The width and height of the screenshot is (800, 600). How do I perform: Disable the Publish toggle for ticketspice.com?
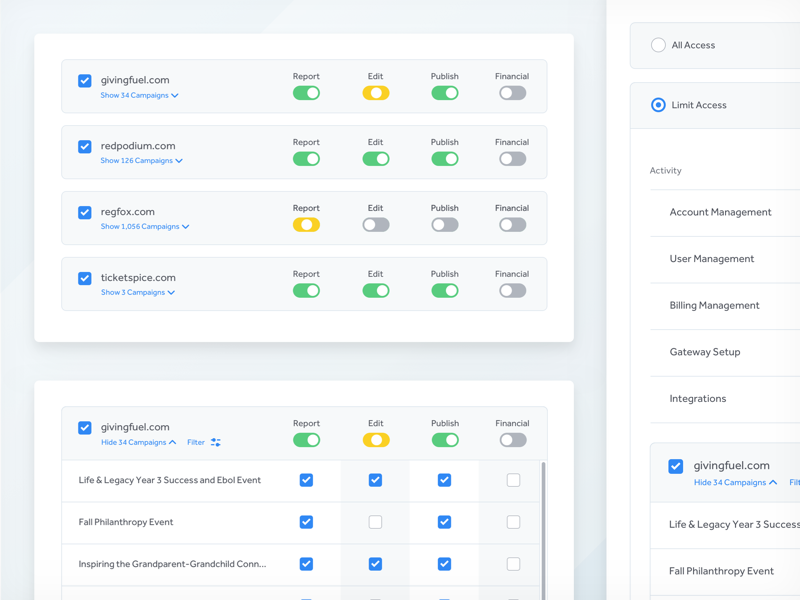pyautogui.click(x=444, y=290)
